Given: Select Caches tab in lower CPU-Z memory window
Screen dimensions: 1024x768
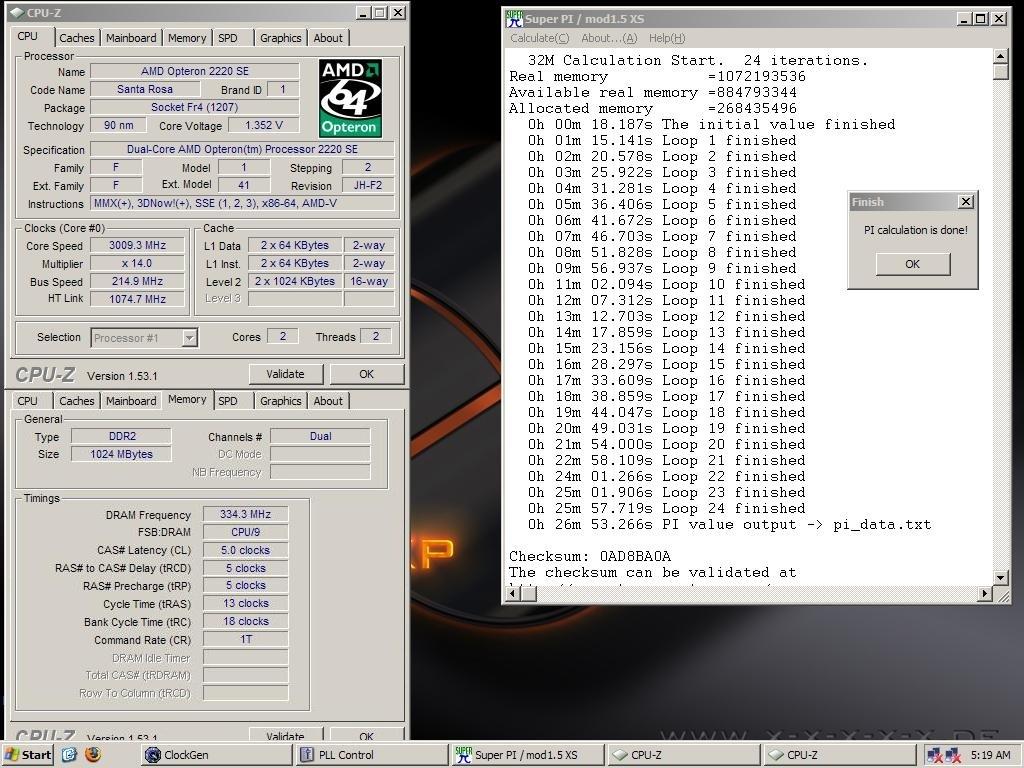Looking at the screenshot, I should click(x=76, y=401).
